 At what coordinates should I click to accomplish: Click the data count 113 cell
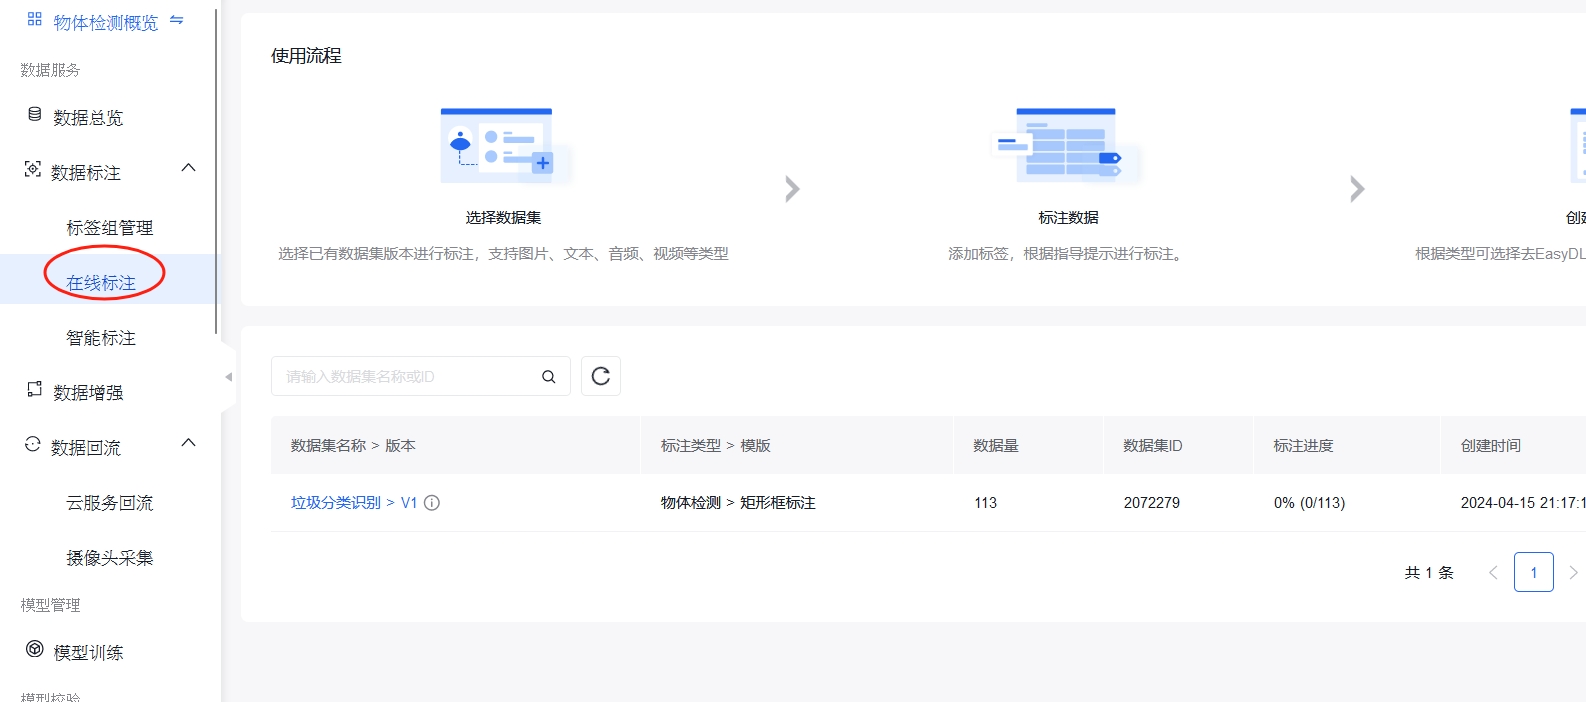pos(986,503)
